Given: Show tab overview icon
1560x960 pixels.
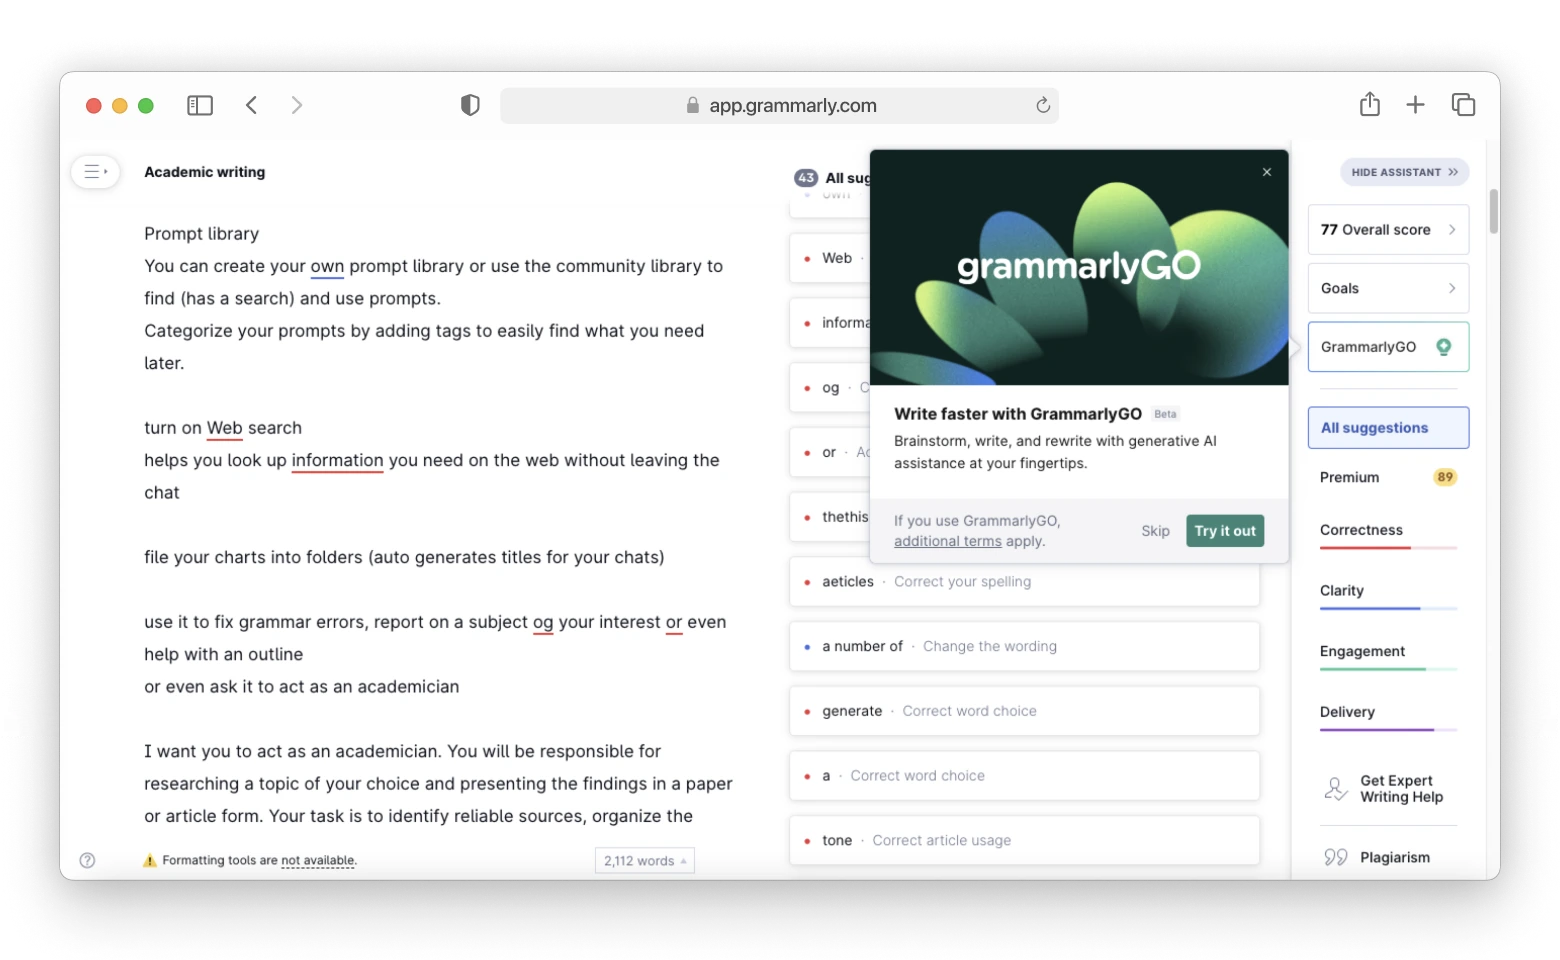Looking at the screenshot, I should coord(1463,104).
